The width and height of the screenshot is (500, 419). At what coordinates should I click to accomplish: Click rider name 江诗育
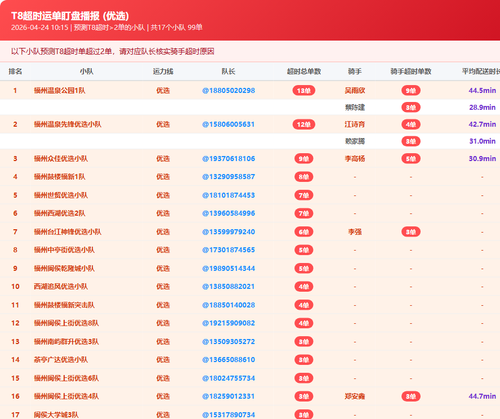[x=355, y=124]
